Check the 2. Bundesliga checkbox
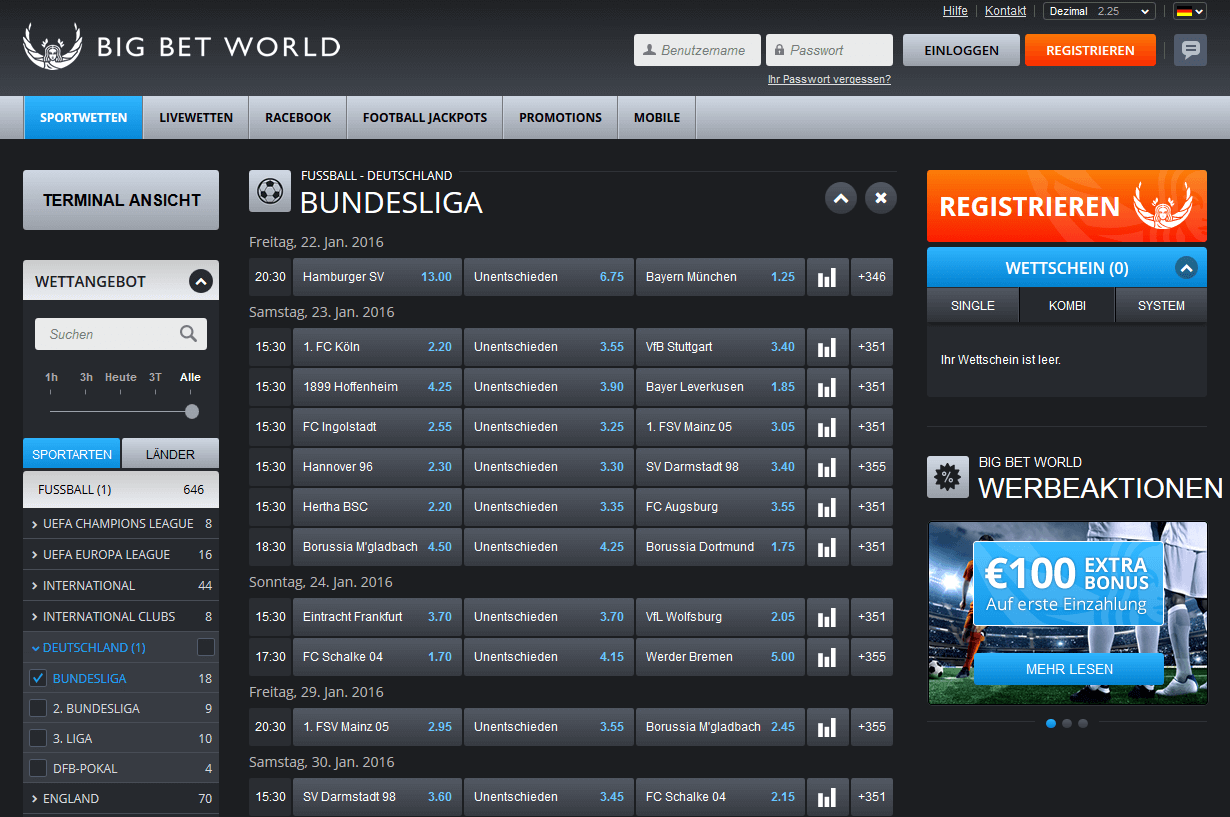 (38, 708)
